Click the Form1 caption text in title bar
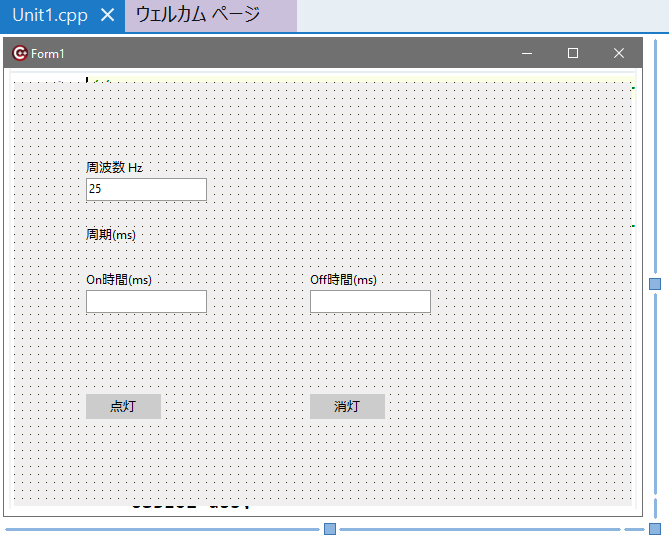The image size is (669, 540). coord(48,54)
